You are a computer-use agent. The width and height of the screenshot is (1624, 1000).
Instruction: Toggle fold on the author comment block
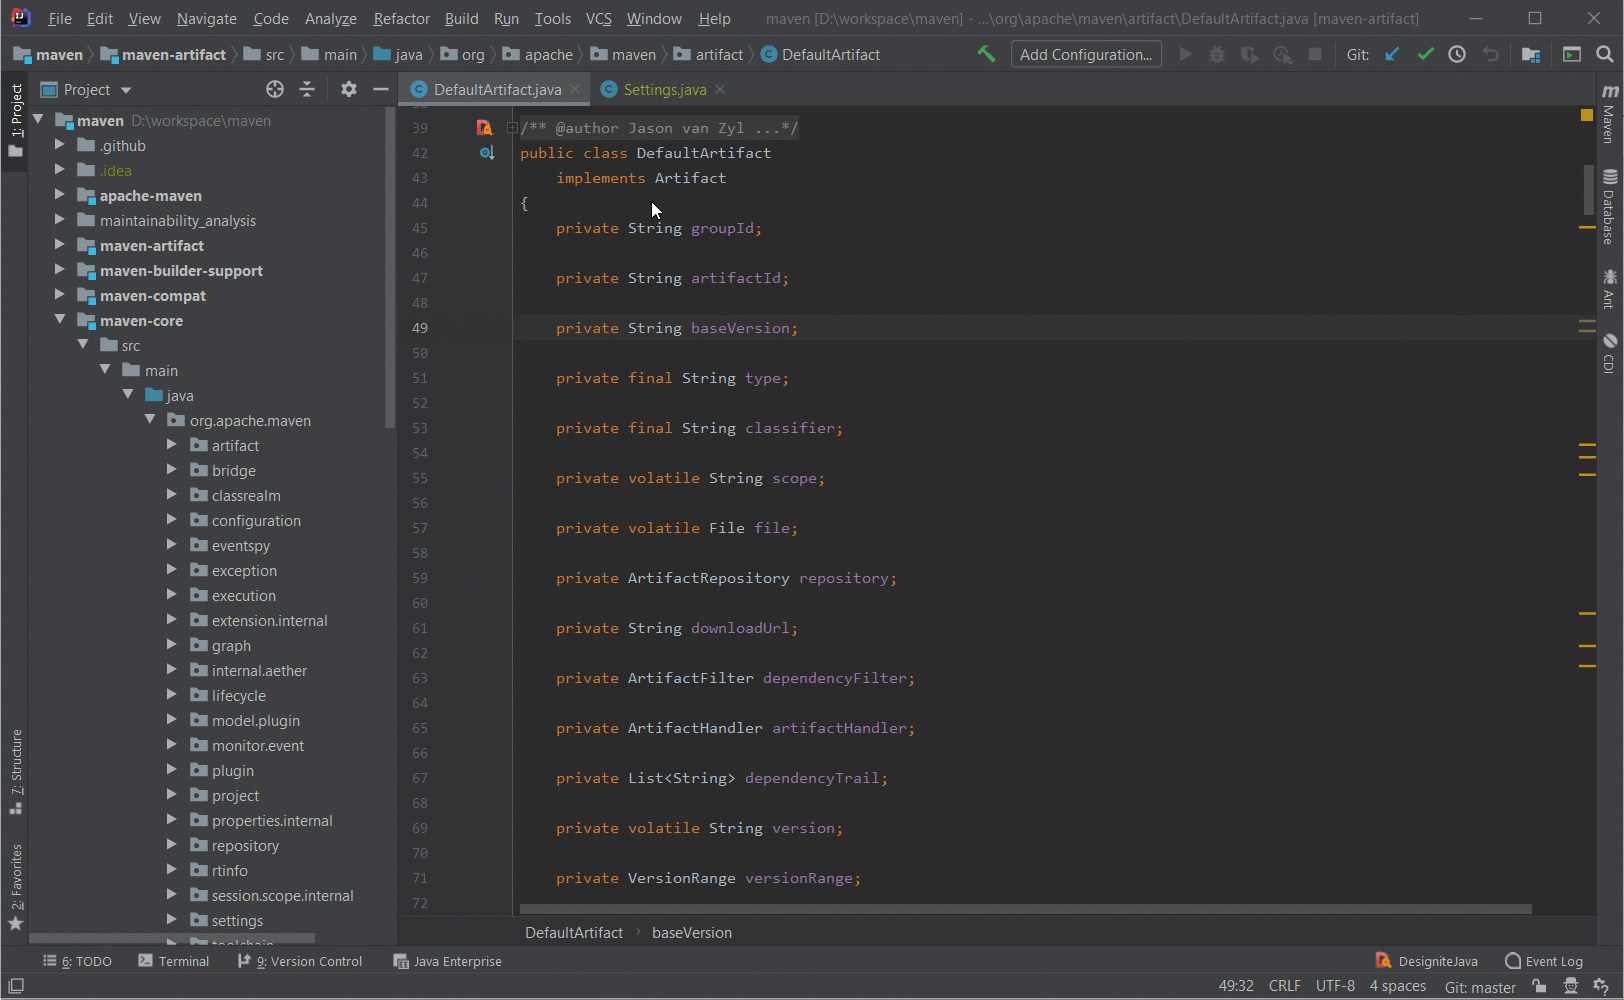coord(511,128)
